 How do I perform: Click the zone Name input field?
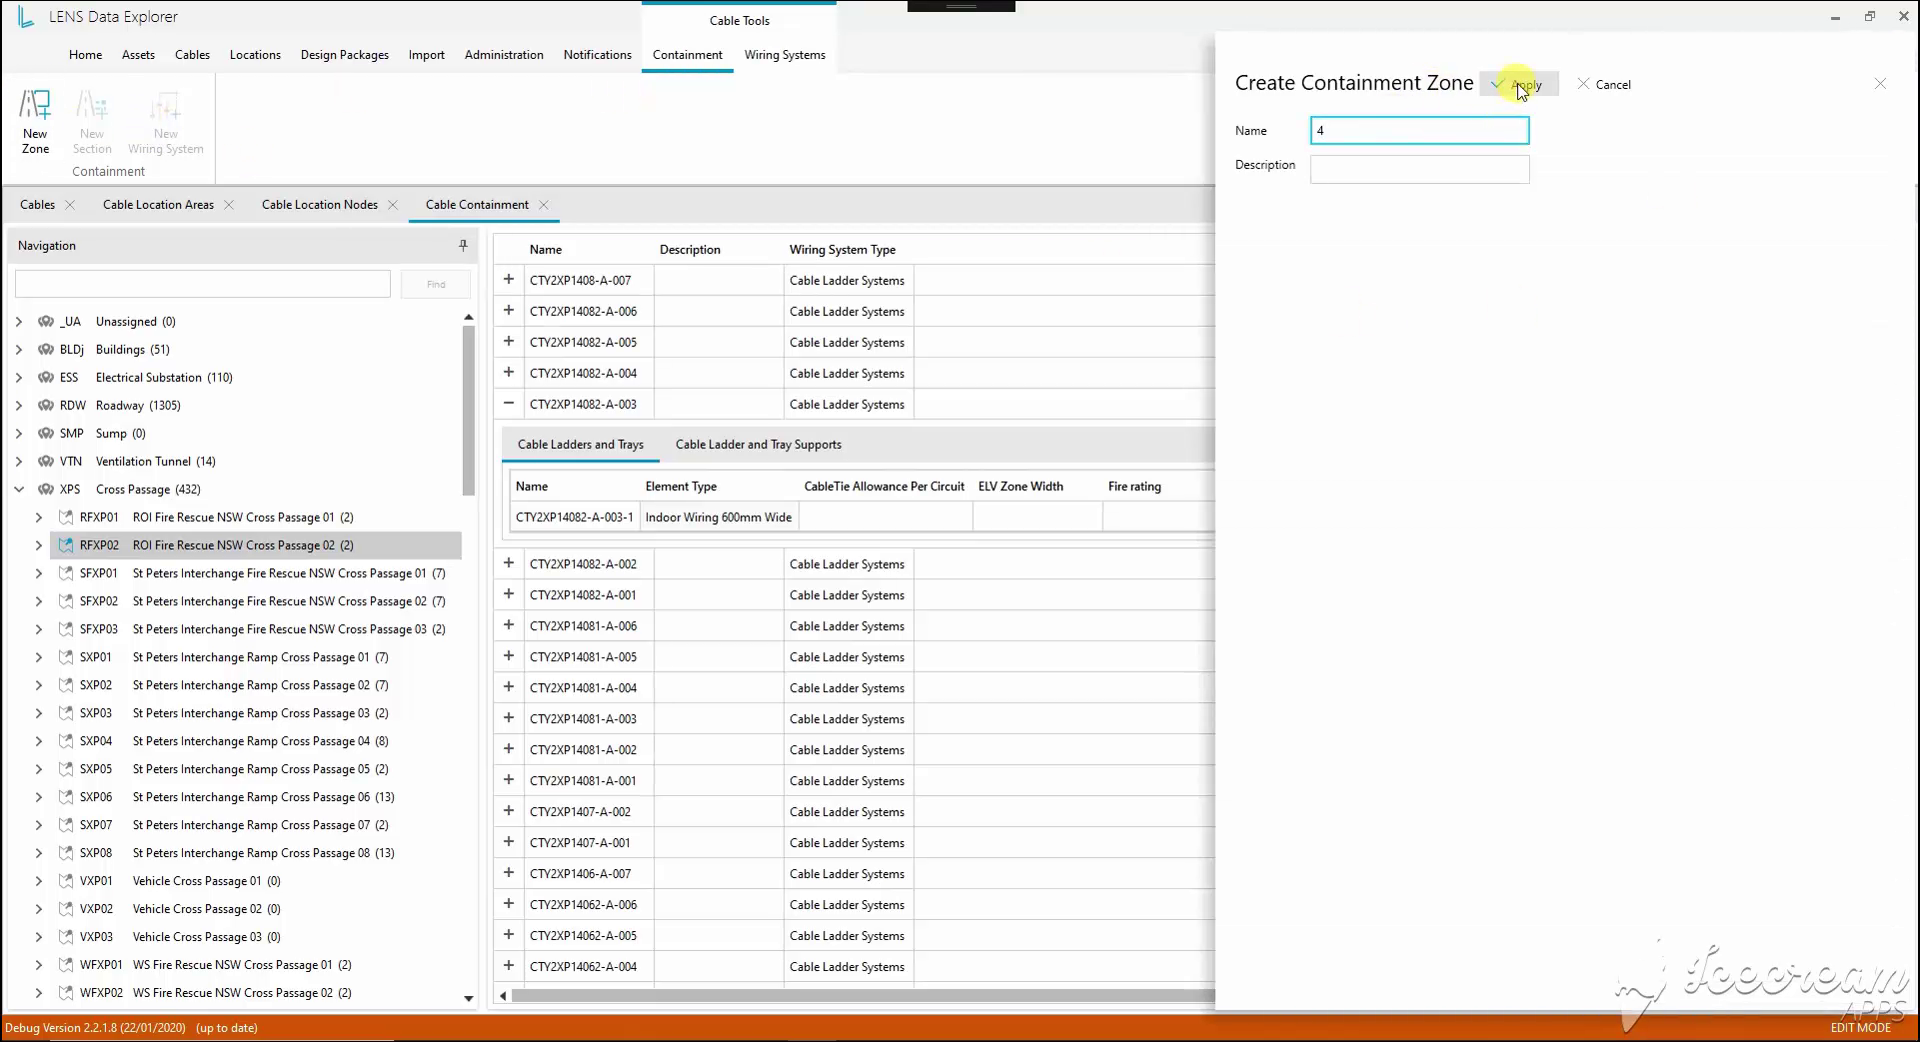(x=1419, y=131)
